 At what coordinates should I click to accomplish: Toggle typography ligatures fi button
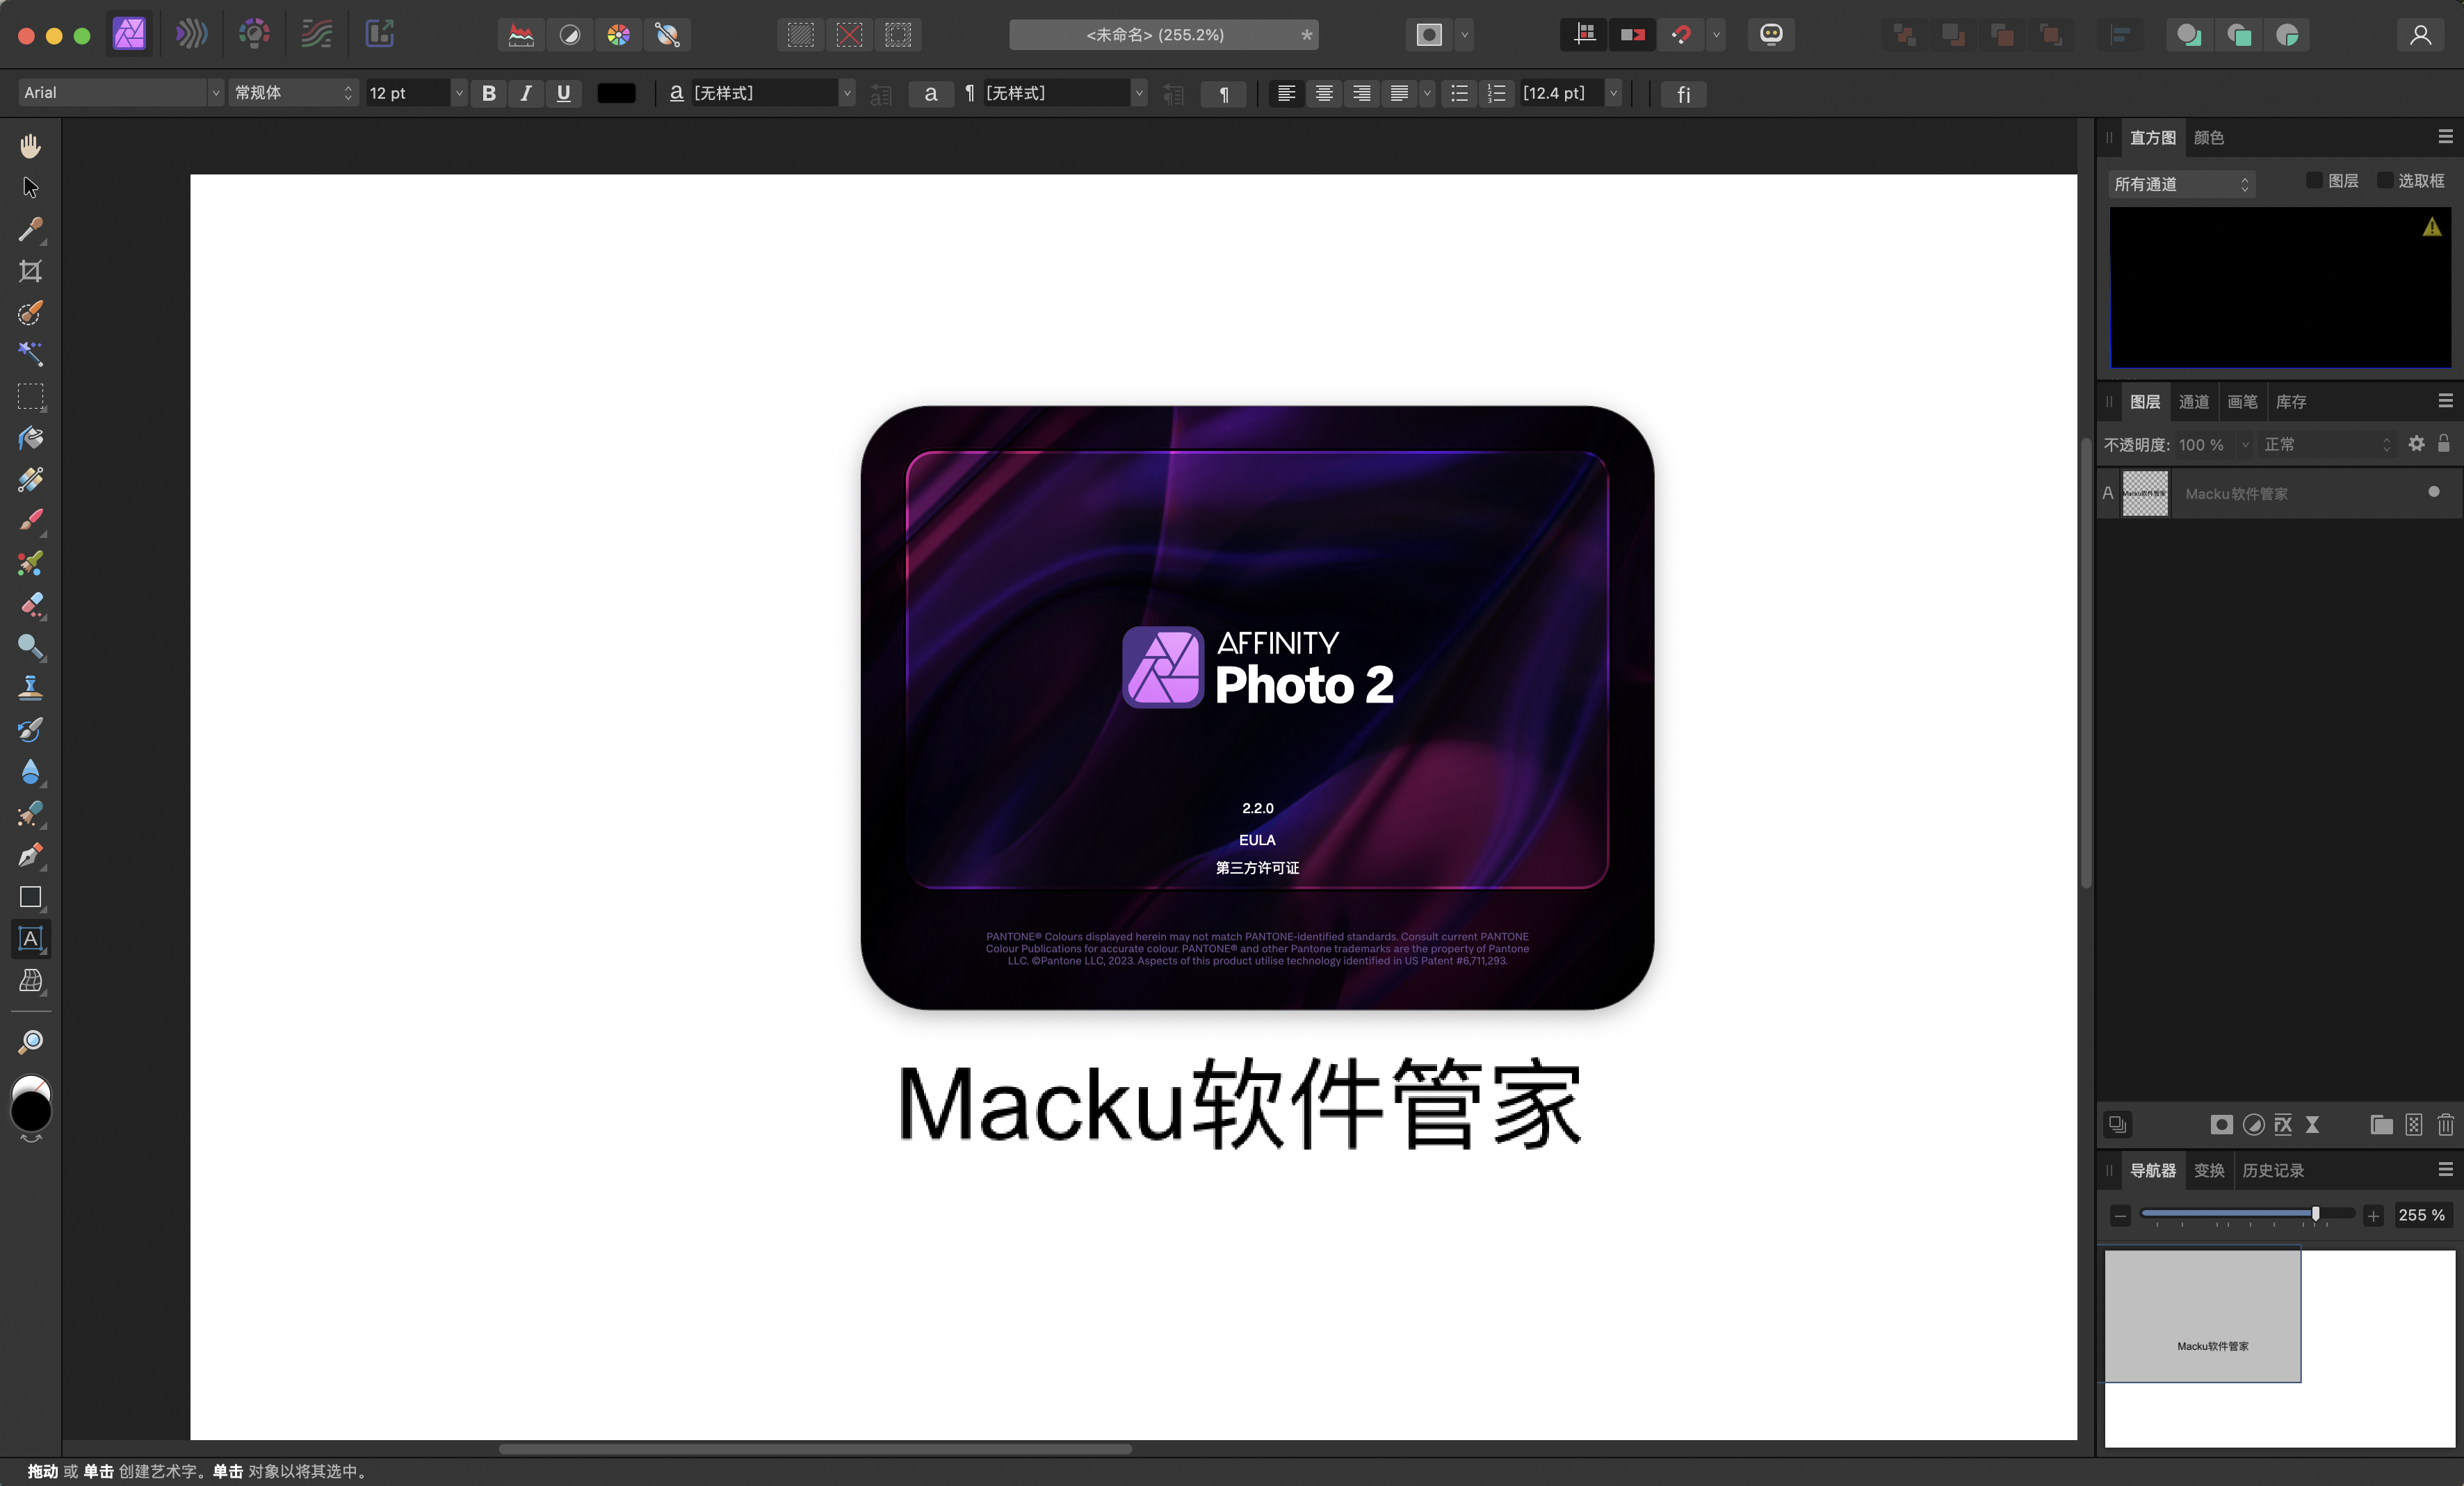click(1684, 94)
